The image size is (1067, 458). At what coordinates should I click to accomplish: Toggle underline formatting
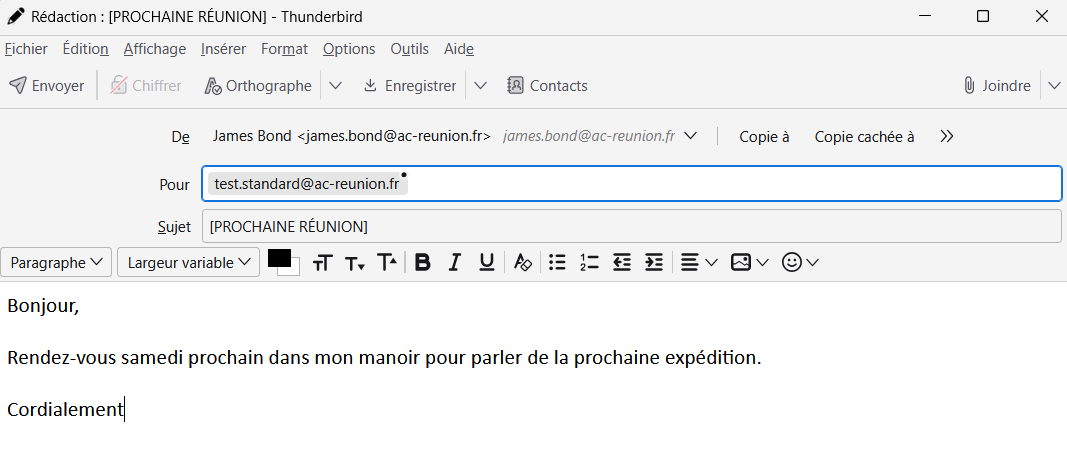pos(486,262)
